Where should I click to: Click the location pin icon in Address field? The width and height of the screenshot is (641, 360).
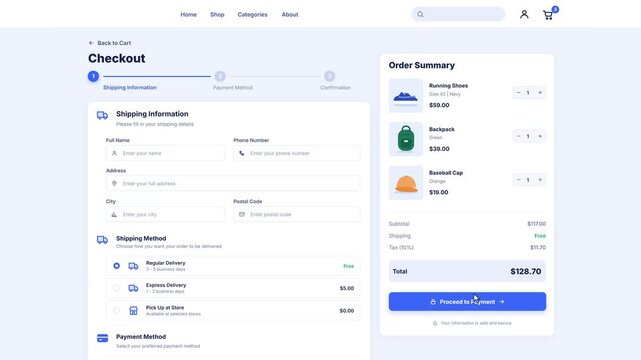pos(114,183)
